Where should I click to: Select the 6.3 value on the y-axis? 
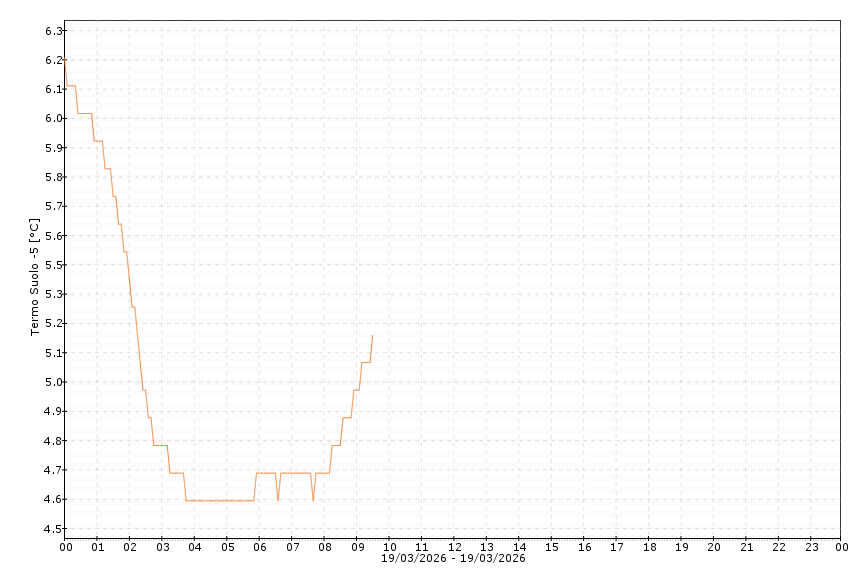click(54, 31)
